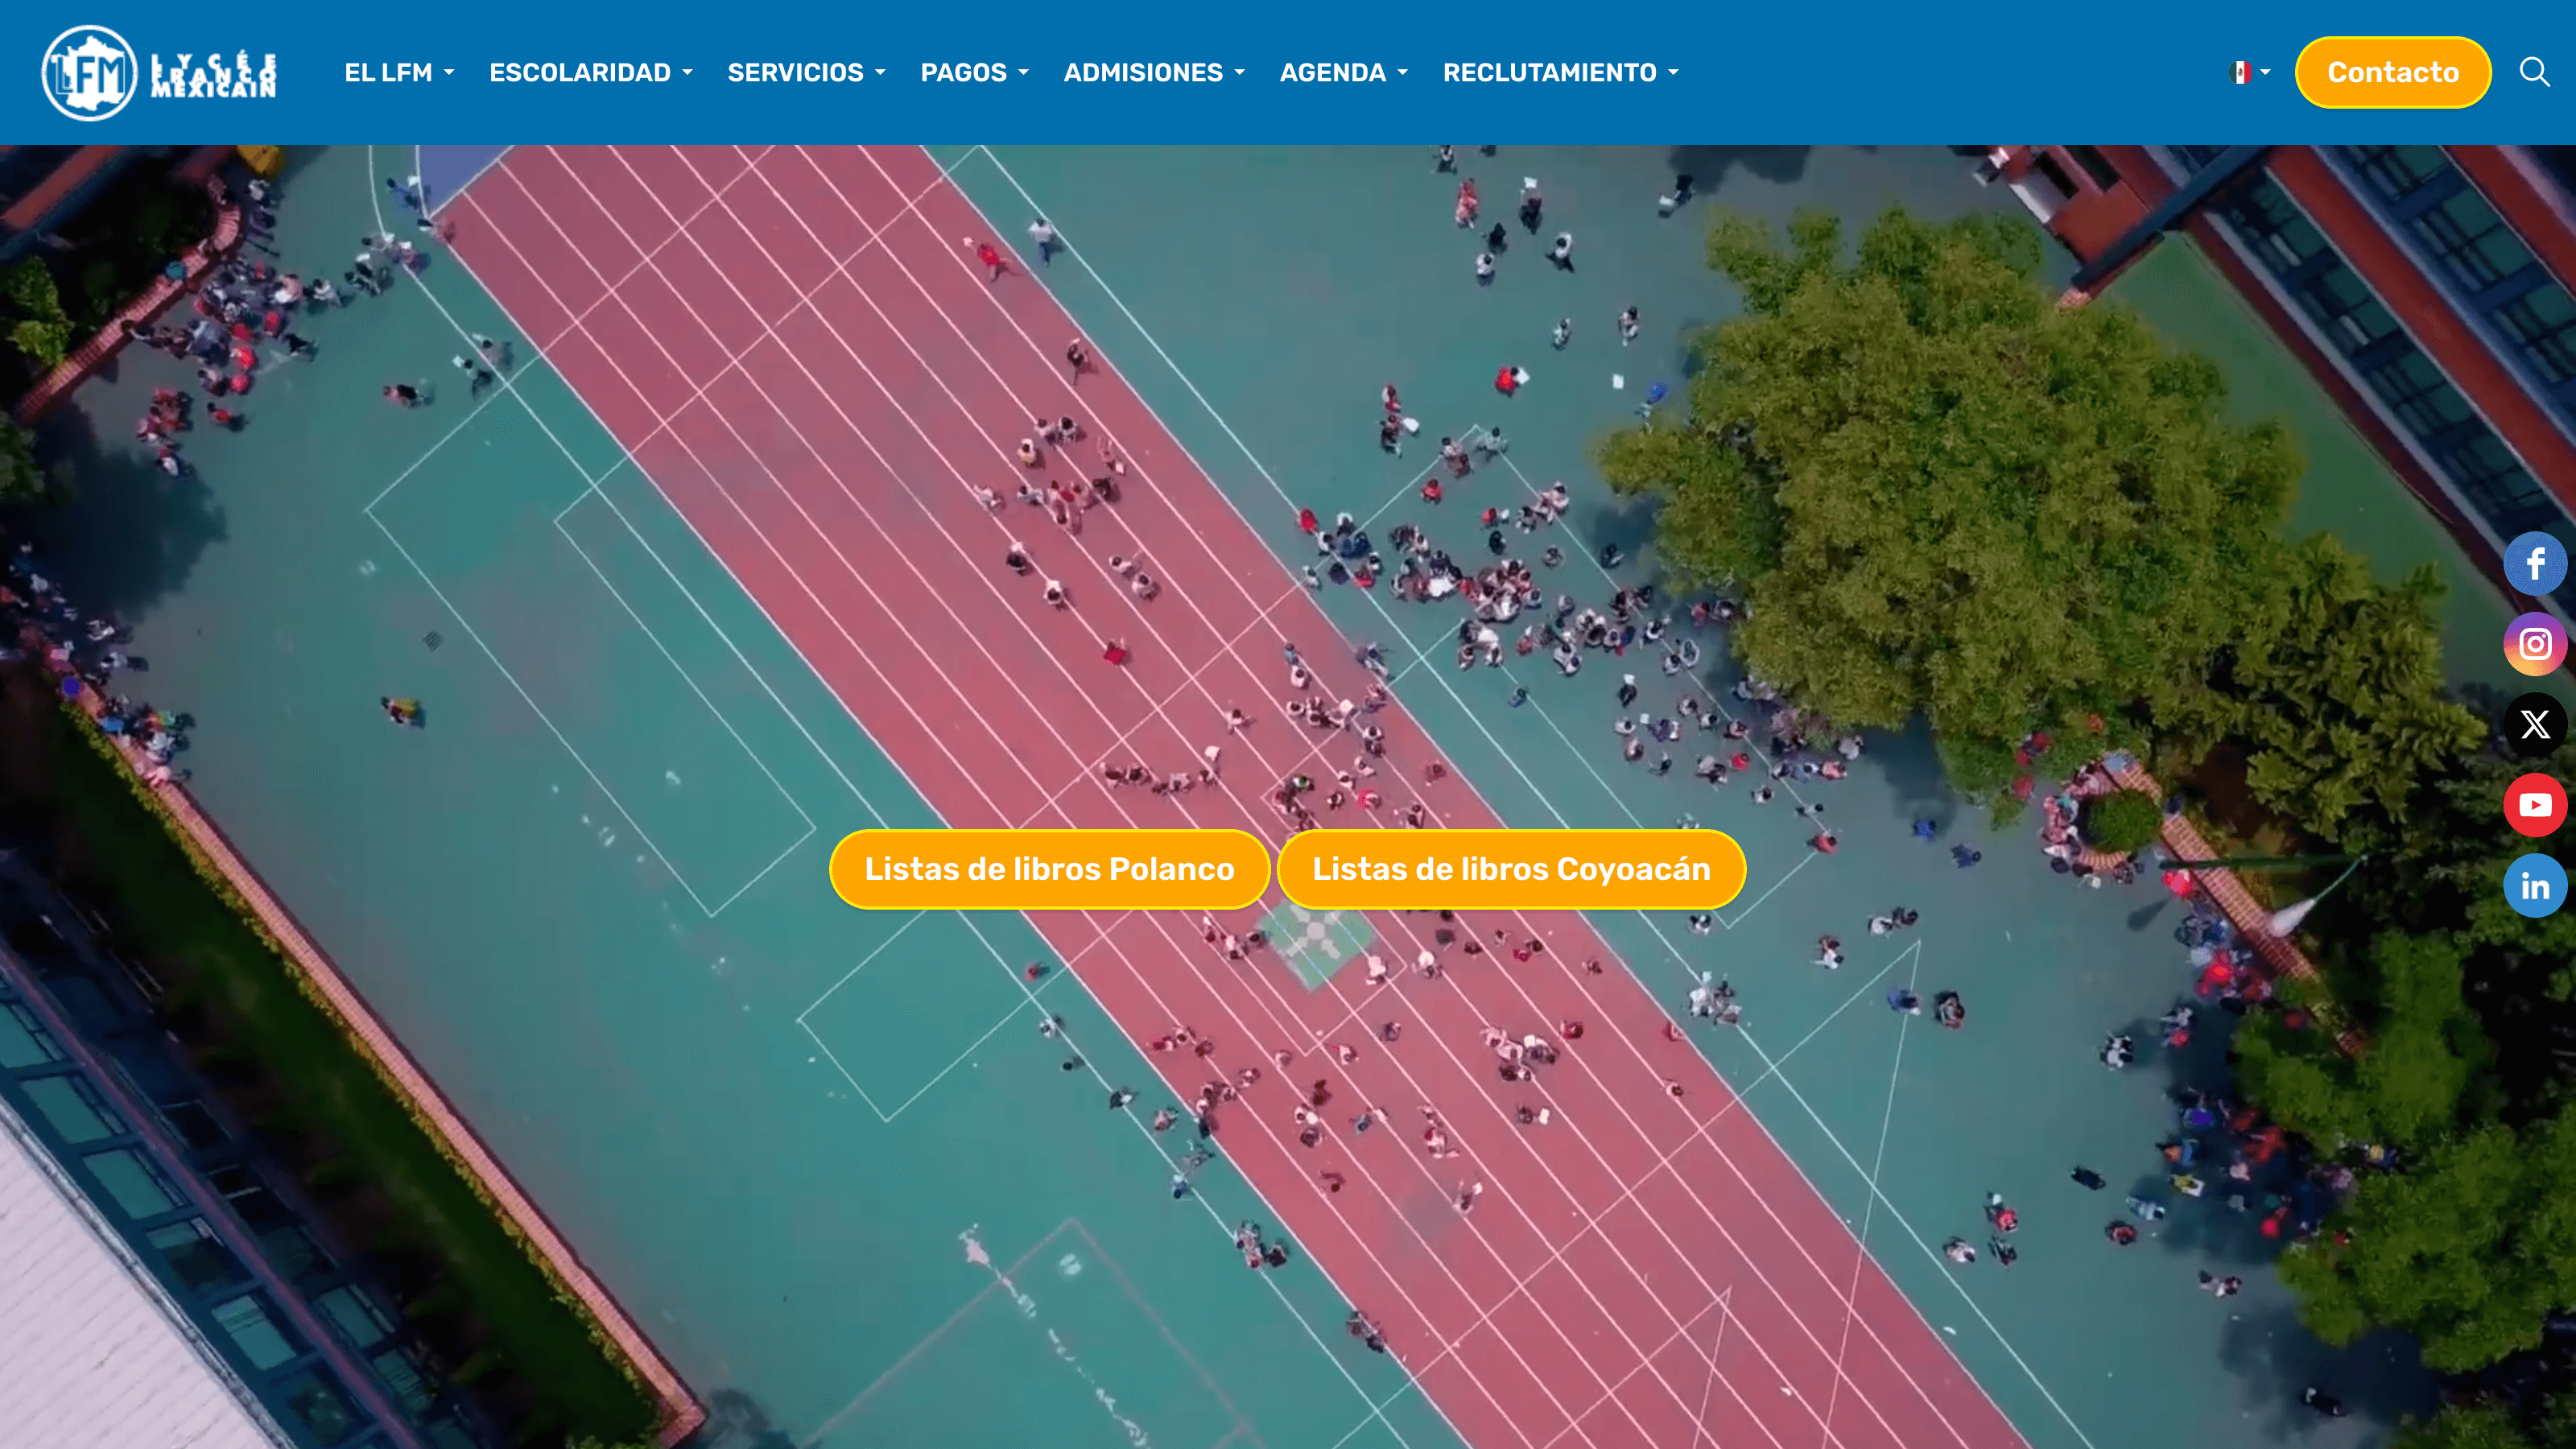This screenshot has height=1449, width=2576.
Task: Open the LinkedIn social icon
Action: 2534,886
